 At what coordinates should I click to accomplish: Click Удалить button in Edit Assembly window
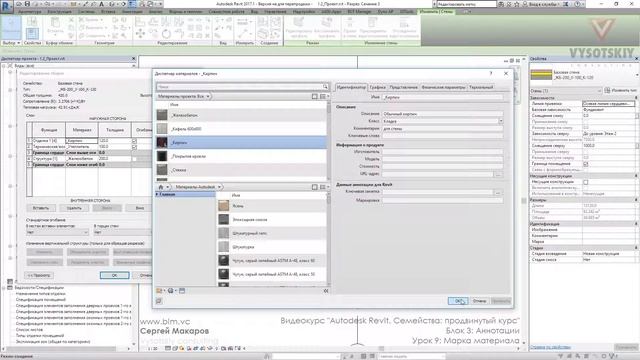(74, 208)
